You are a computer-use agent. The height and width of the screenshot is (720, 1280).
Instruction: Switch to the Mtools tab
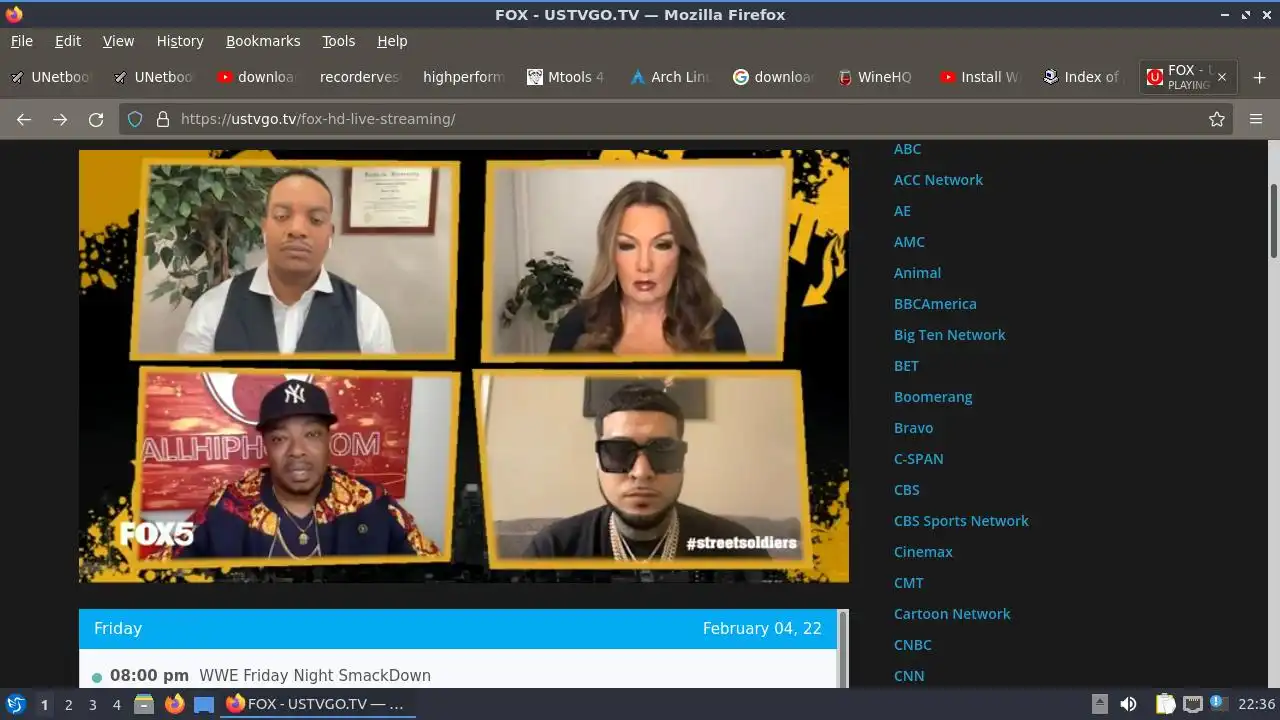tap(566, 77)
